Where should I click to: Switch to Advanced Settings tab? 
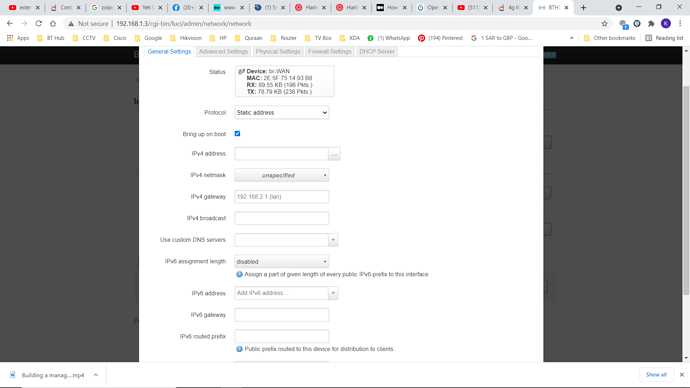224,51
